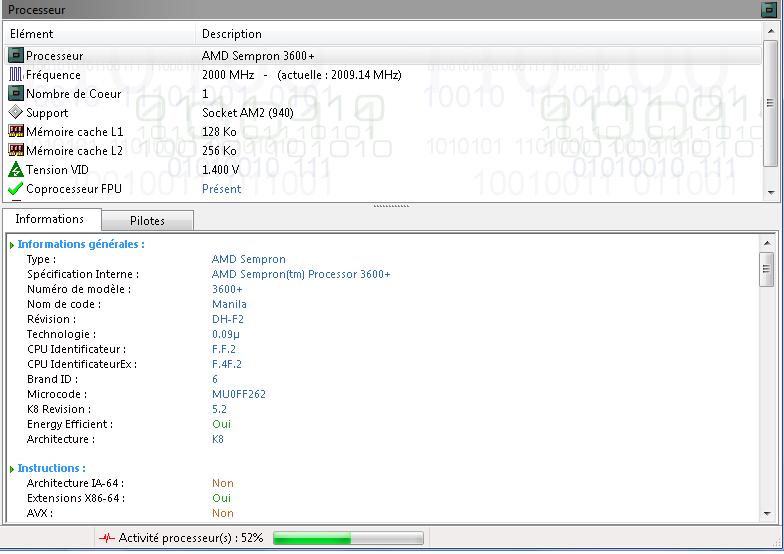Screen dimensions: 784x554
Task: Click the 'Manila' code name value
Action: click(229, 304)
